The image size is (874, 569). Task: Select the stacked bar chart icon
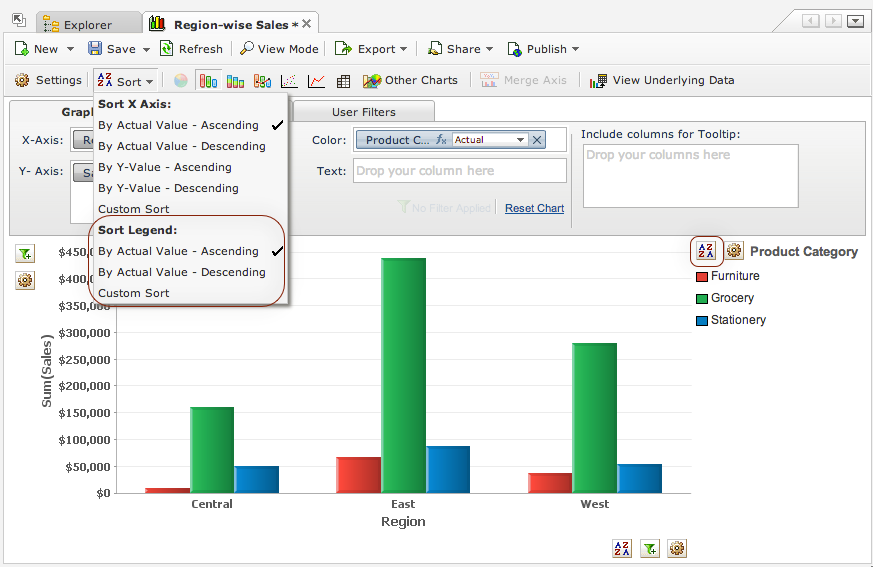coord(236,81)
